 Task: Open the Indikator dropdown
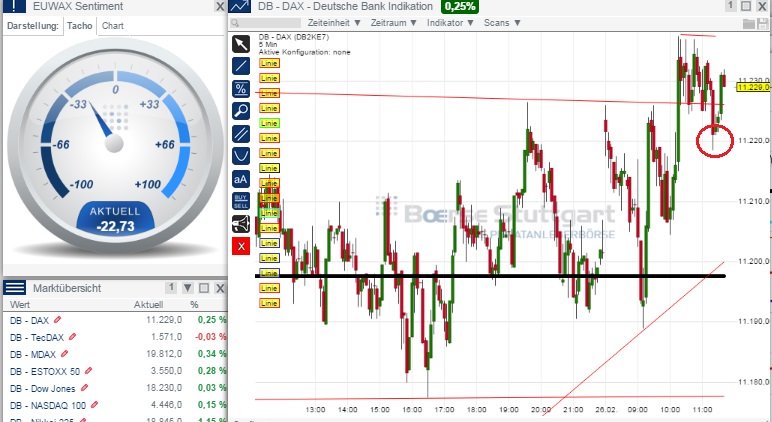[450, 23]
